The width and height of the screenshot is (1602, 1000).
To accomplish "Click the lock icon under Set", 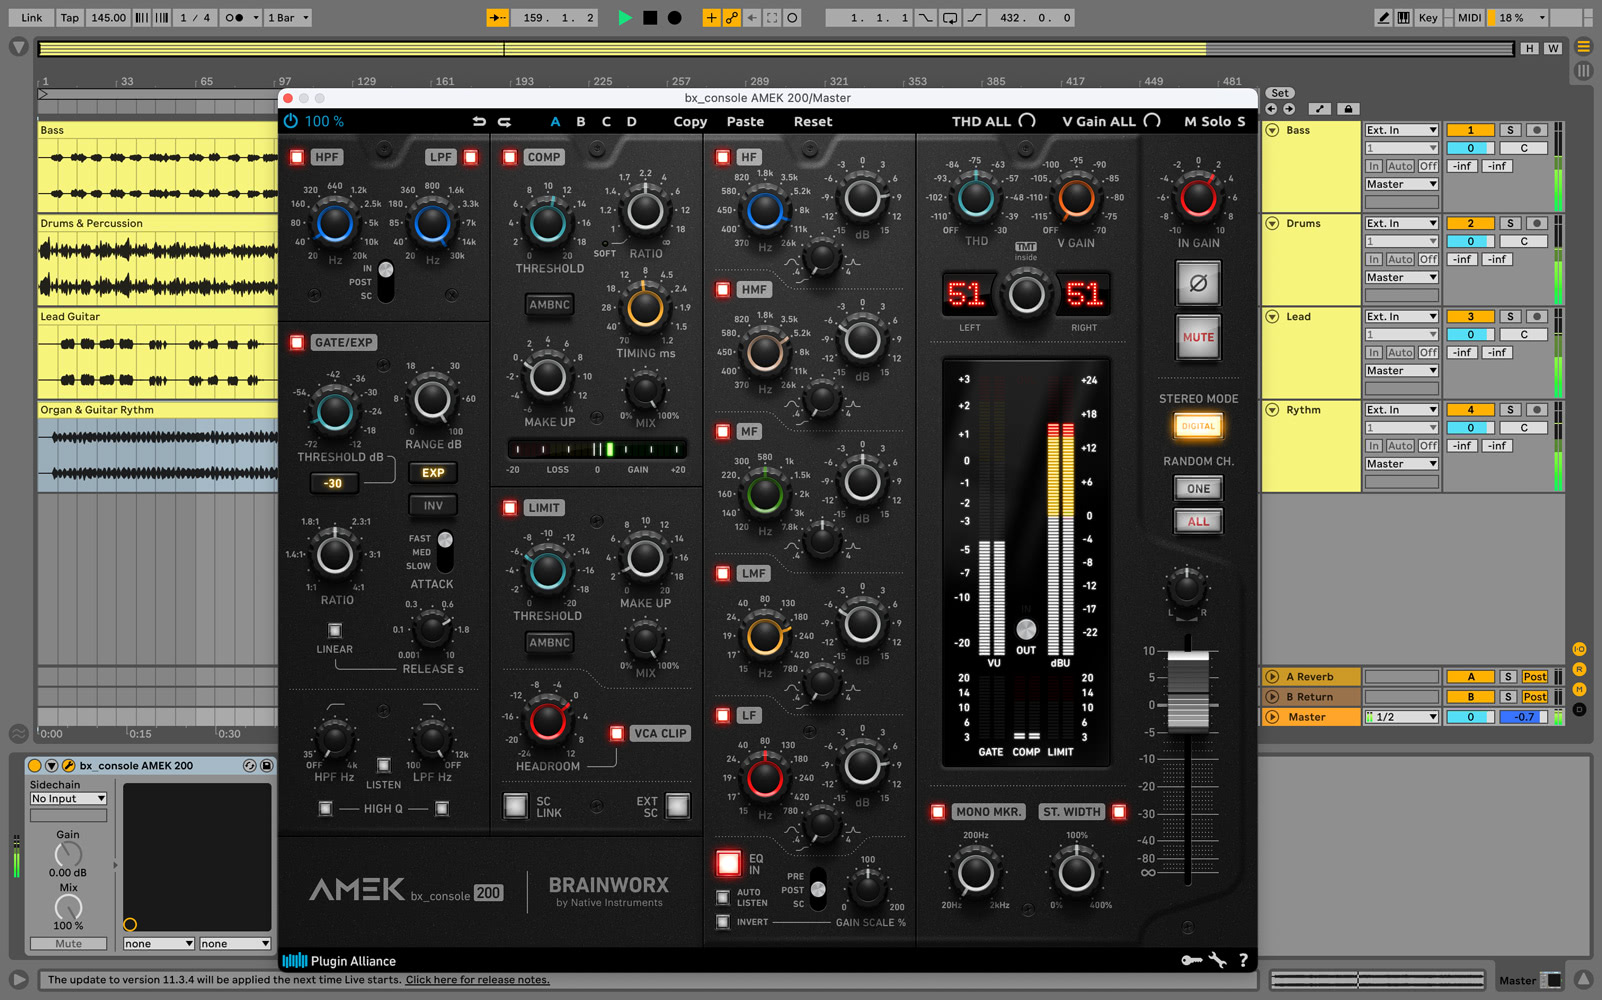I will 1348,109.
